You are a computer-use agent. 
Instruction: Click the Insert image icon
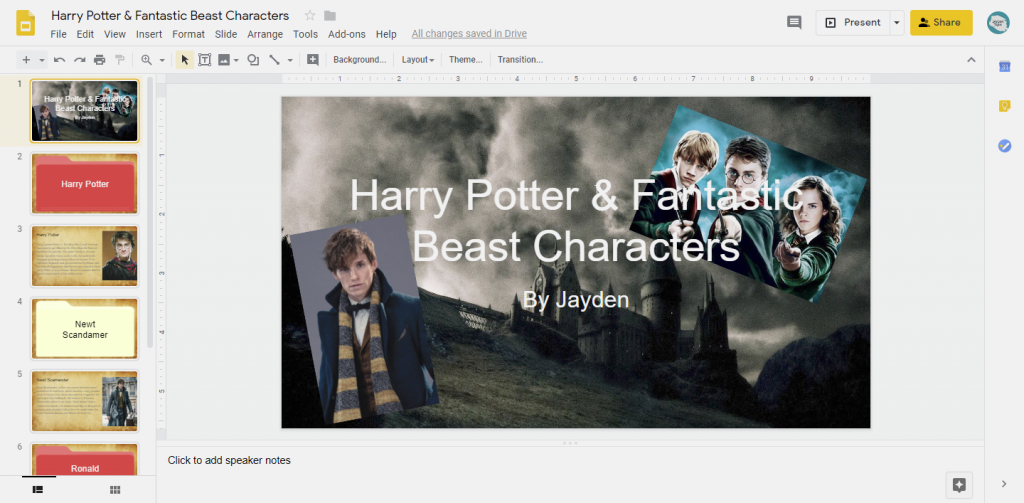tap(223, 60)
